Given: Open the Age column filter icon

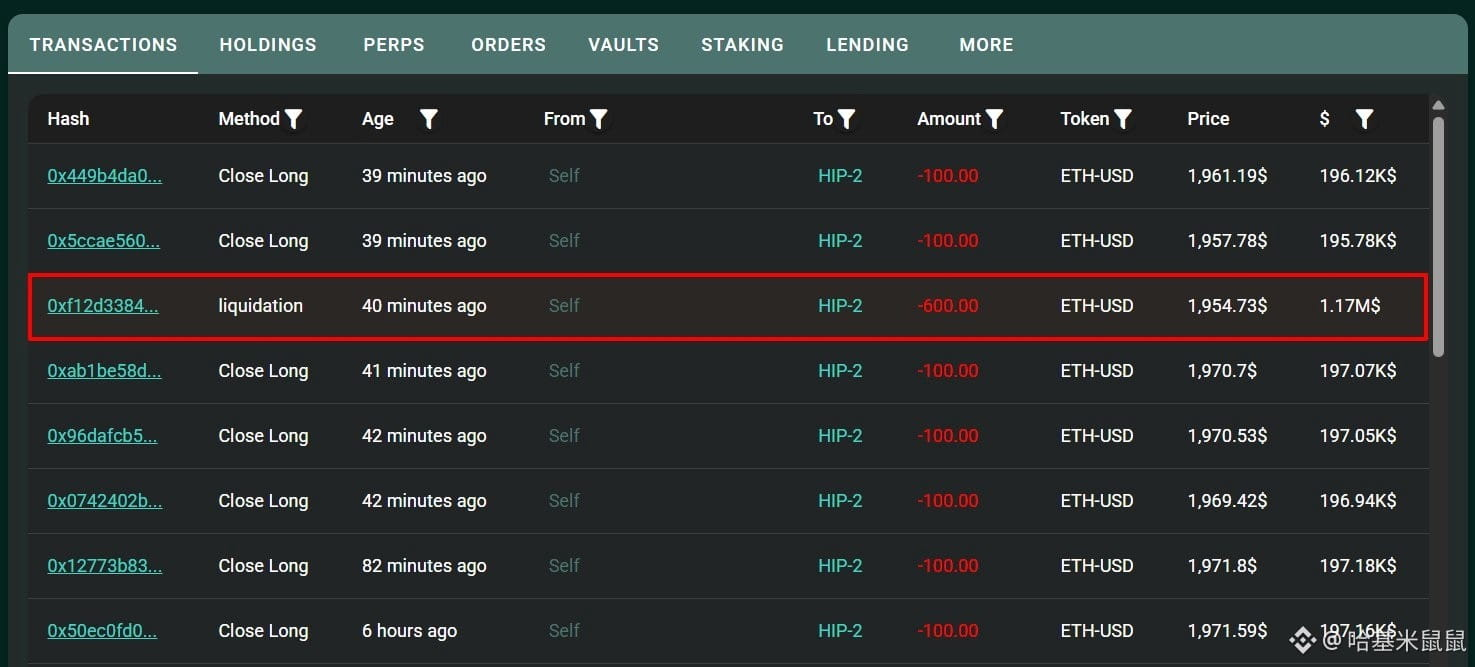Looking at the screenshot, I should (428, 119).
